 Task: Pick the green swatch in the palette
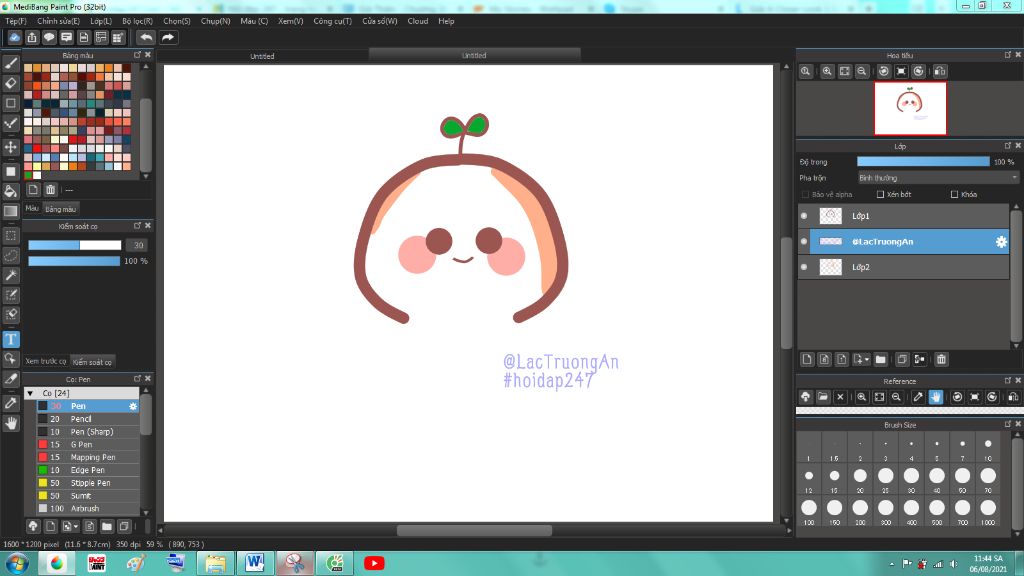(x=28, y=175)
